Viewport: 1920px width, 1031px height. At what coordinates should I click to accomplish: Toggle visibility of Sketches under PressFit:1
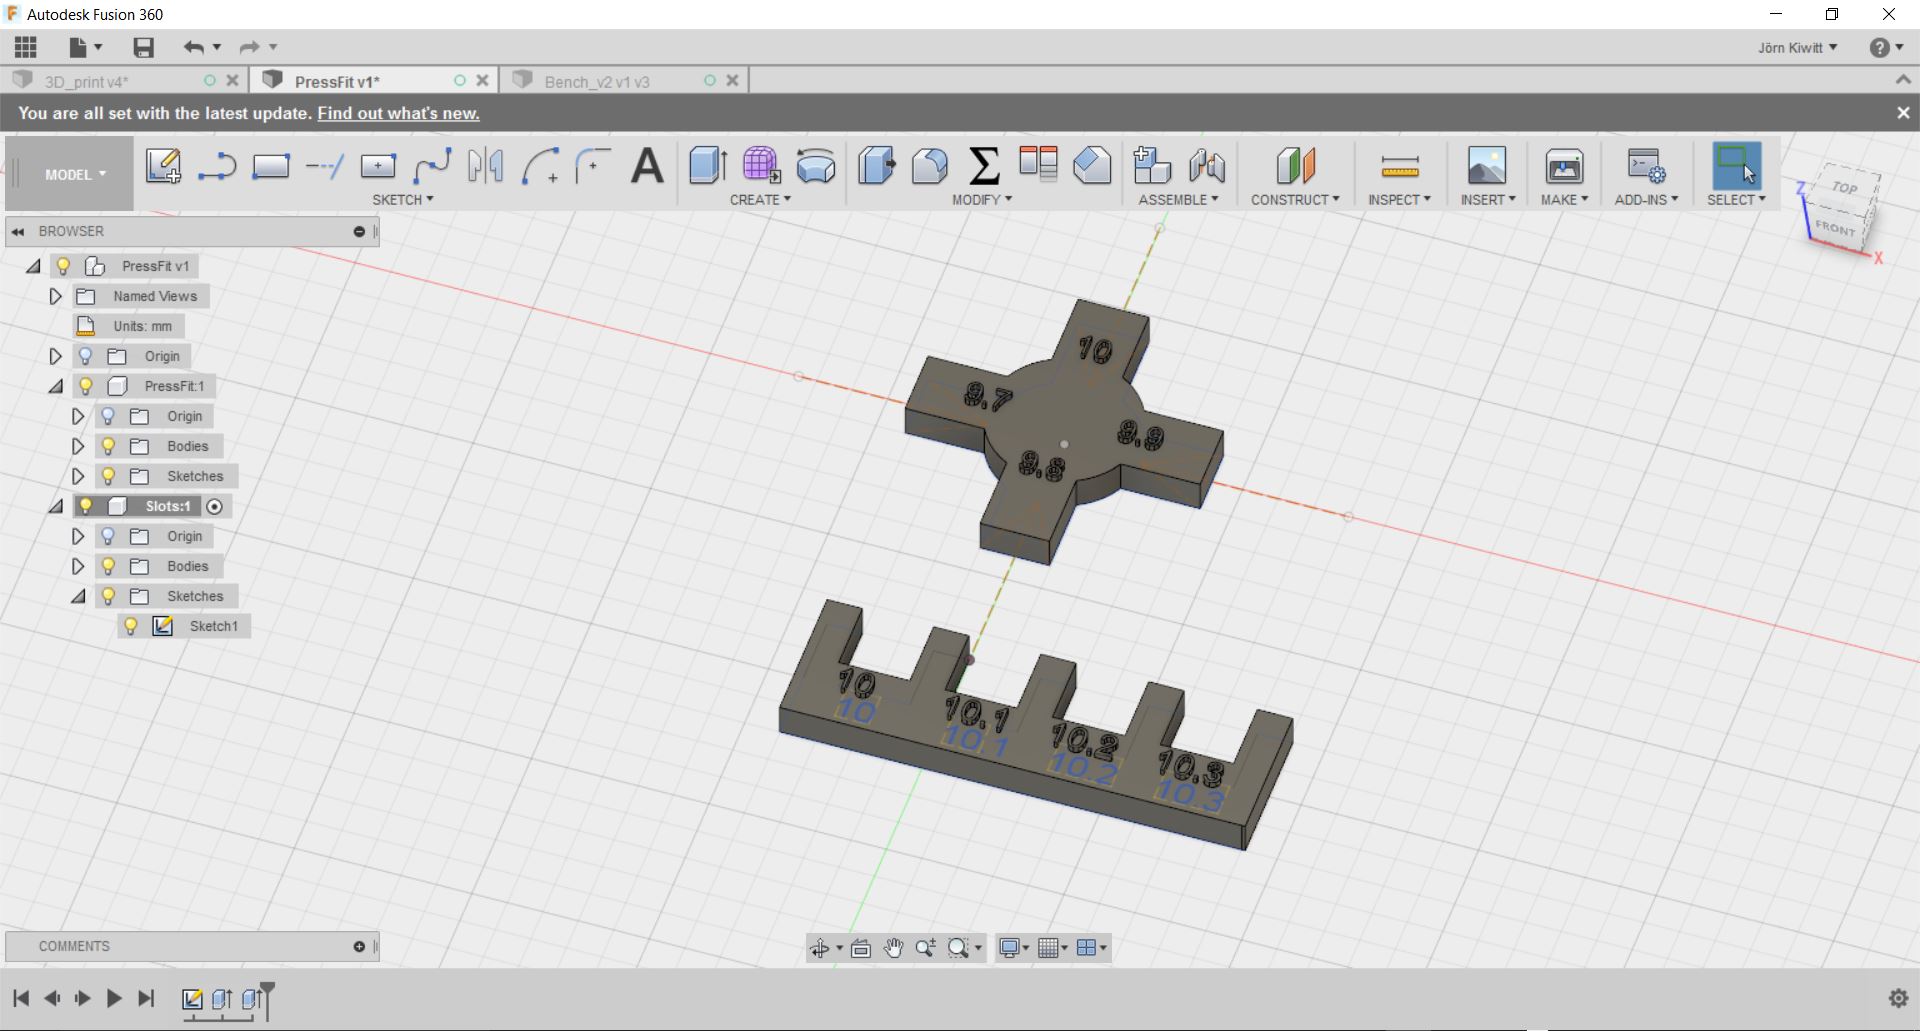click(x=108, y=476)
